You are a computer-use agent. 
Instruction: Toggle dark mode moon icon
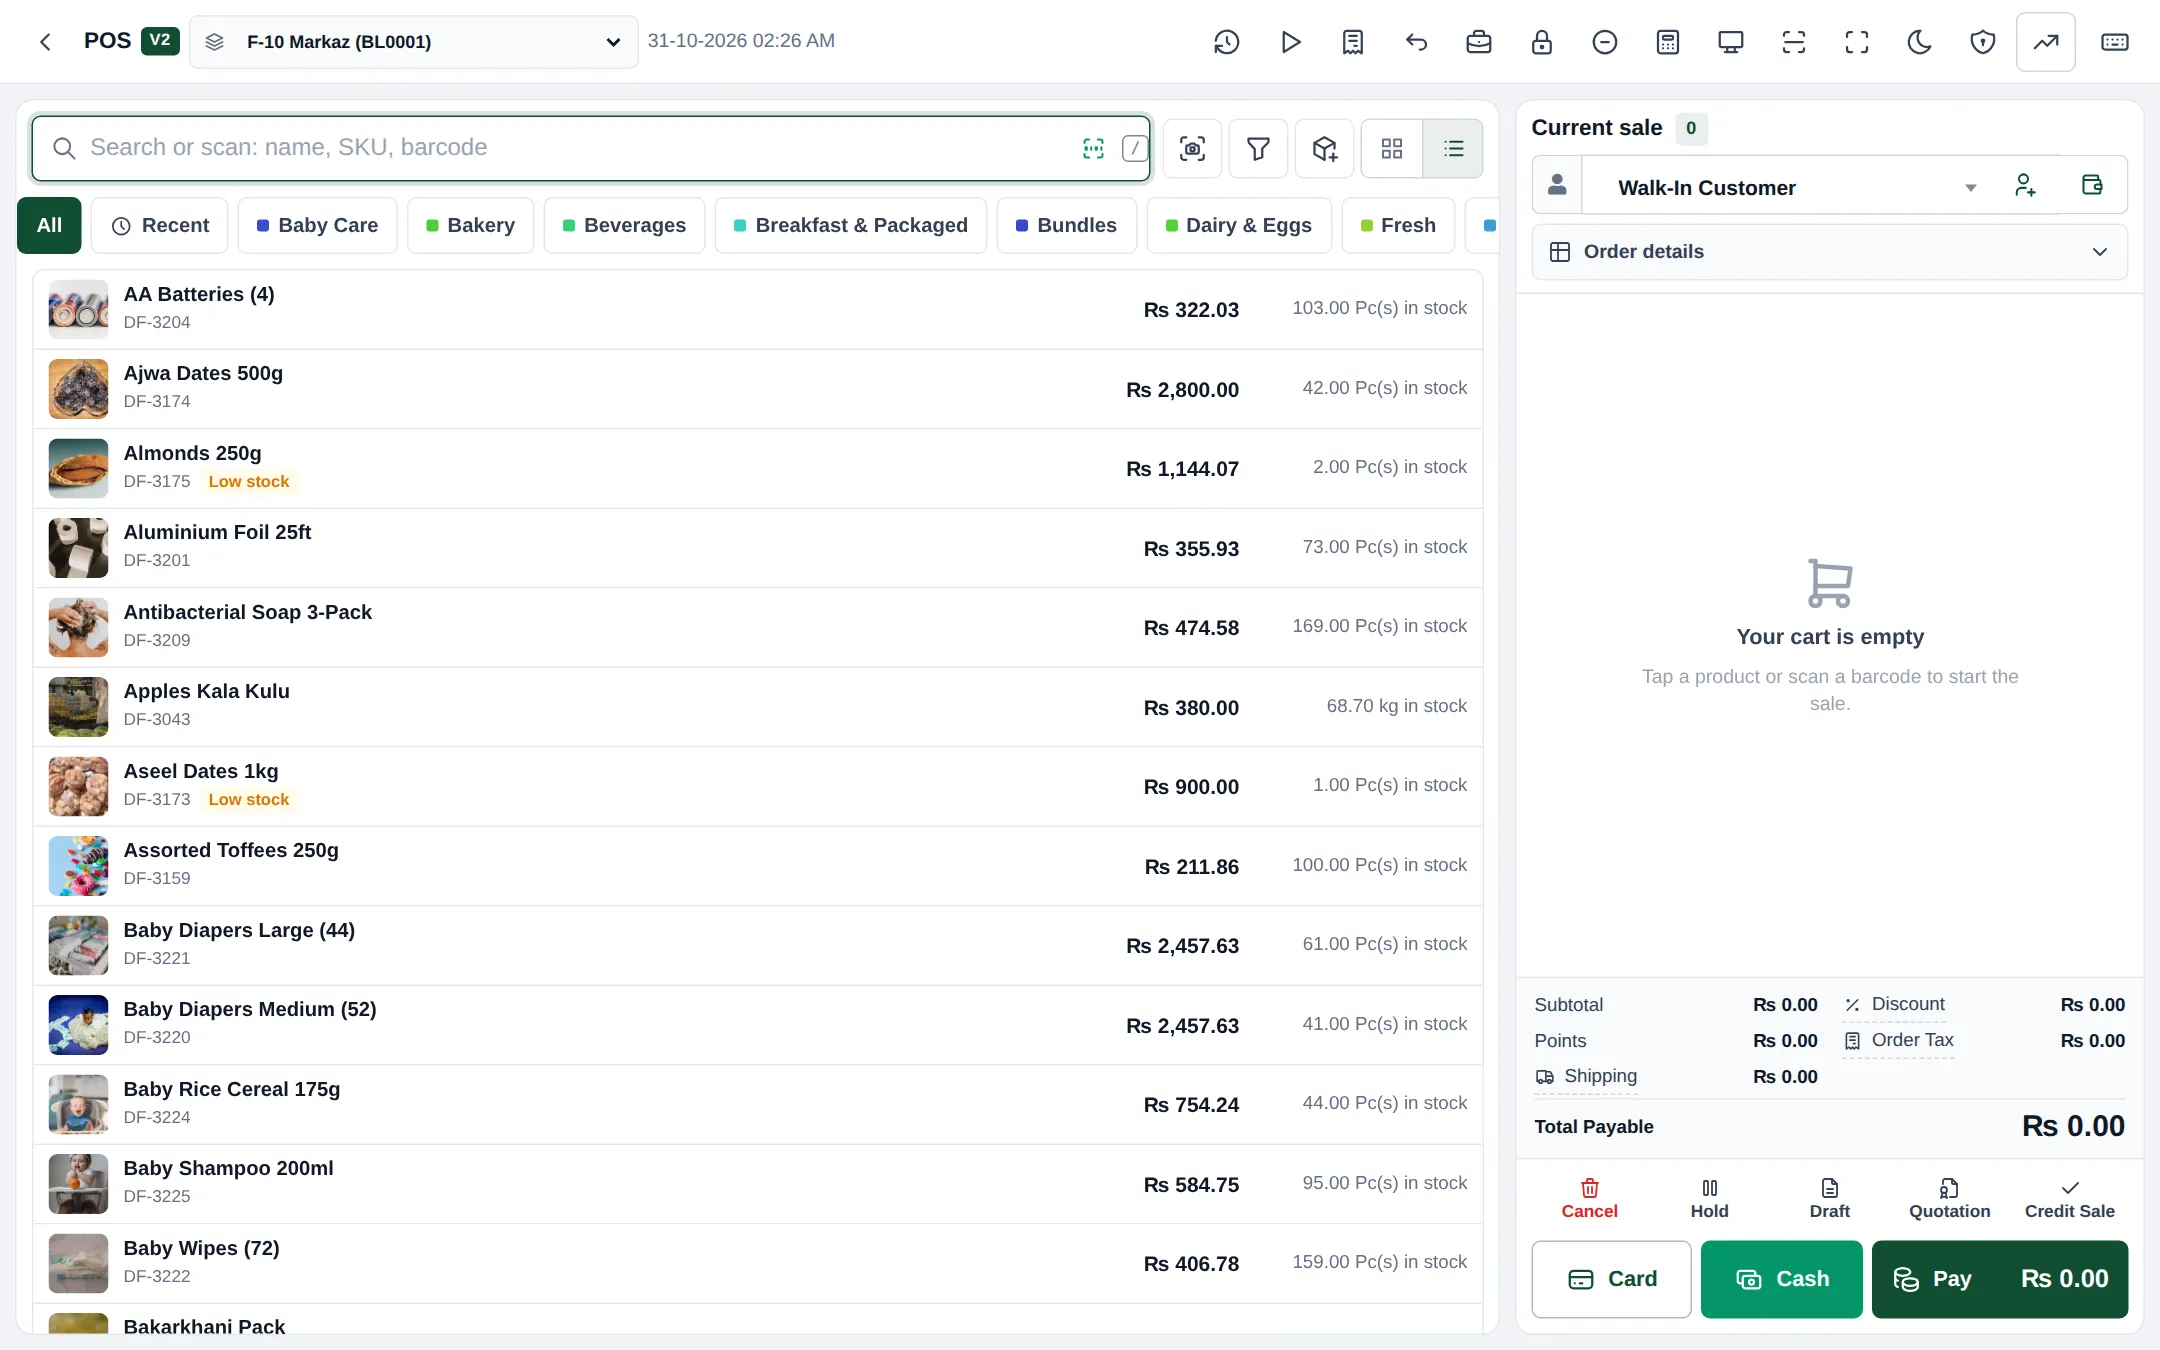[1920, 42]
